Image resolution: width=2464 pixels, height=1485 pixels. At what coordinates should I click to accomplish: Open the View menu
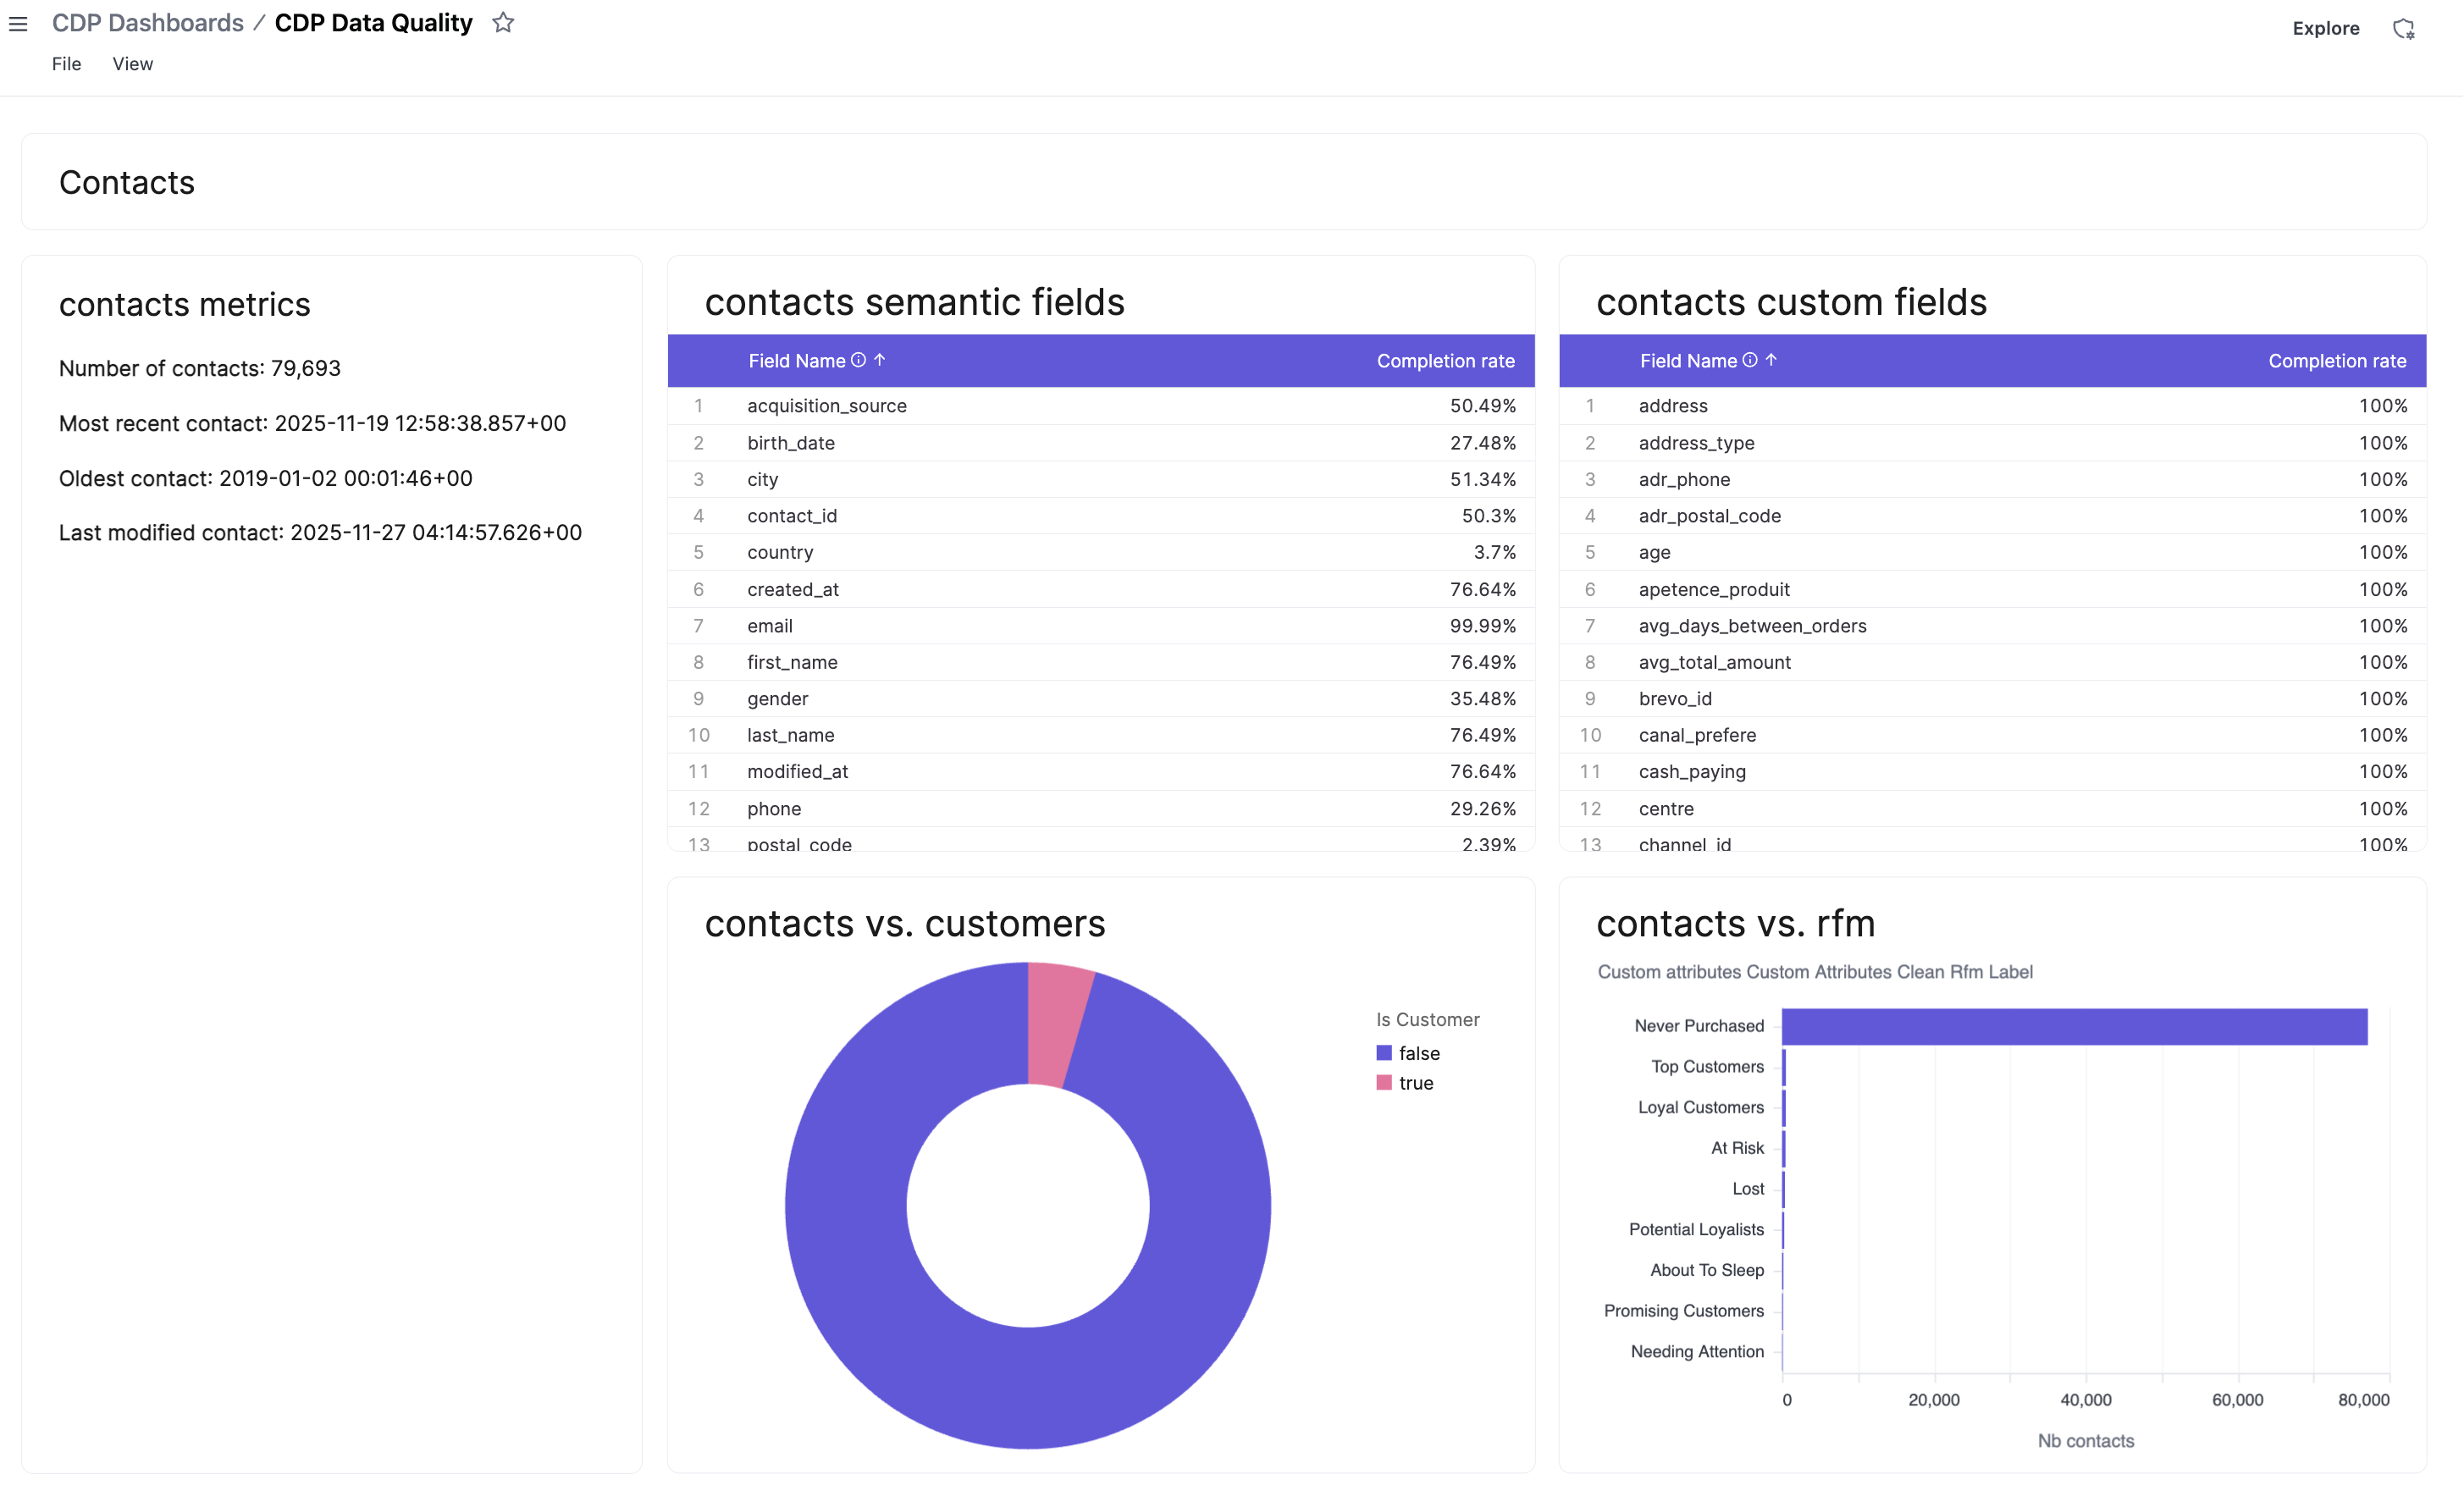coord(132,63)
